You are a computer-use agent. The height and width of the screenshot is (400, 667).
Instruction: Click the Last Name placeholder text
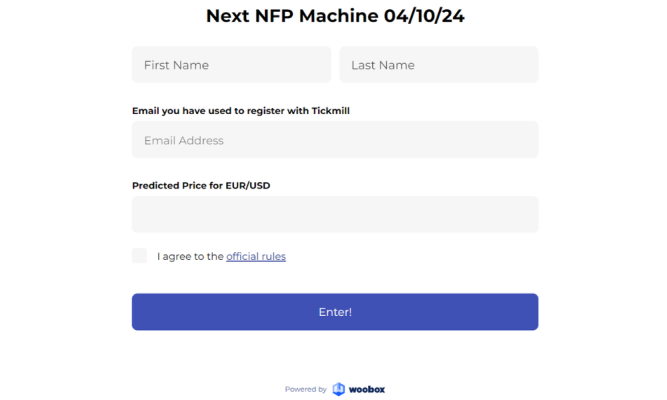point(383,65)
